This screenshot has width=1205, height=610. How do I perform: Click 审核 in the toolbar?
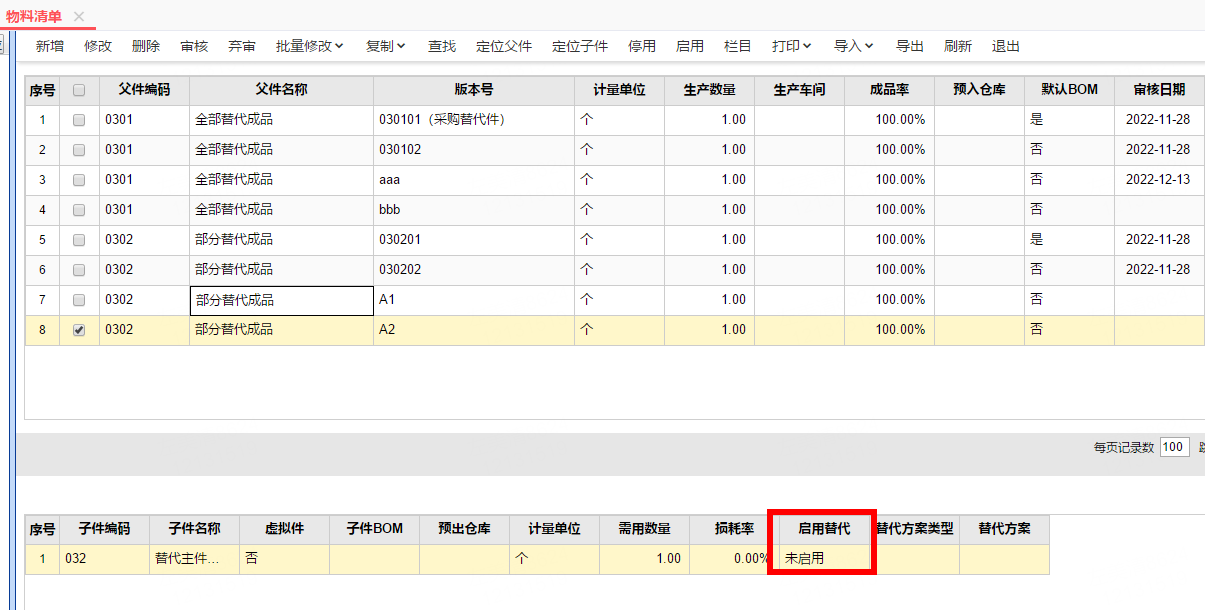click(x=194, y=46)
